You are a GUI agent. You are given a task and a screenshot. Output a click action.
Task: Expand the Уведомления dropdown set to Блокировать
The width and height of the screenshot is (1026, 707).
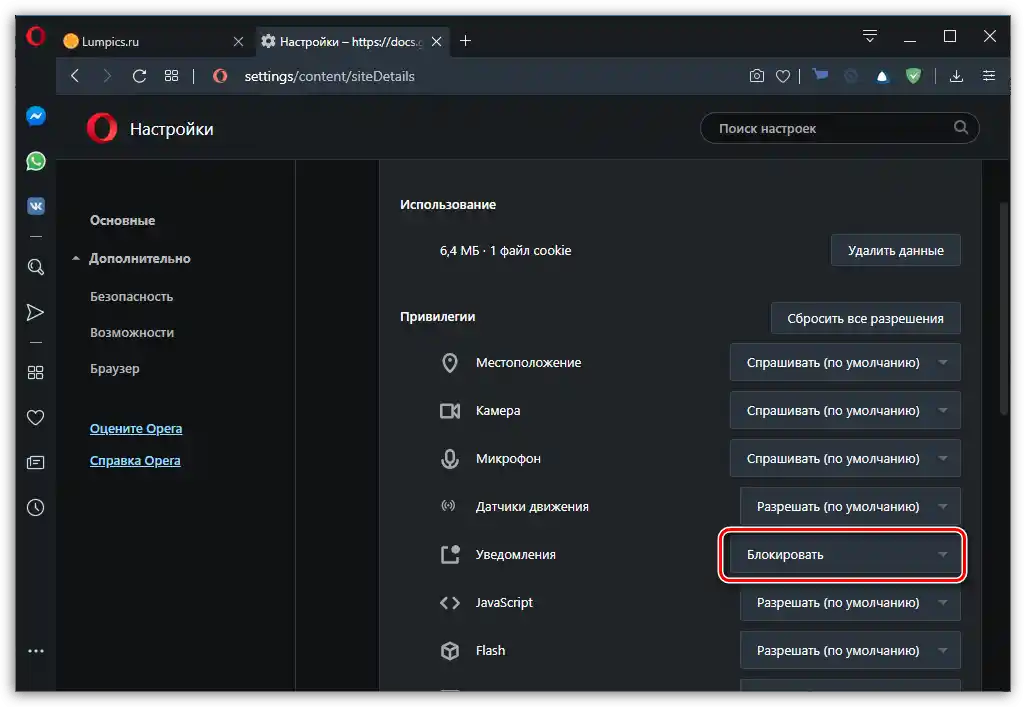tap(845, 554)
